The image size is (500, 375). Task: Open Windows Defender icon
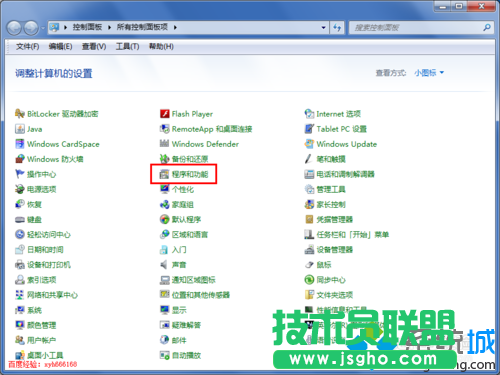tap(165, 144)
